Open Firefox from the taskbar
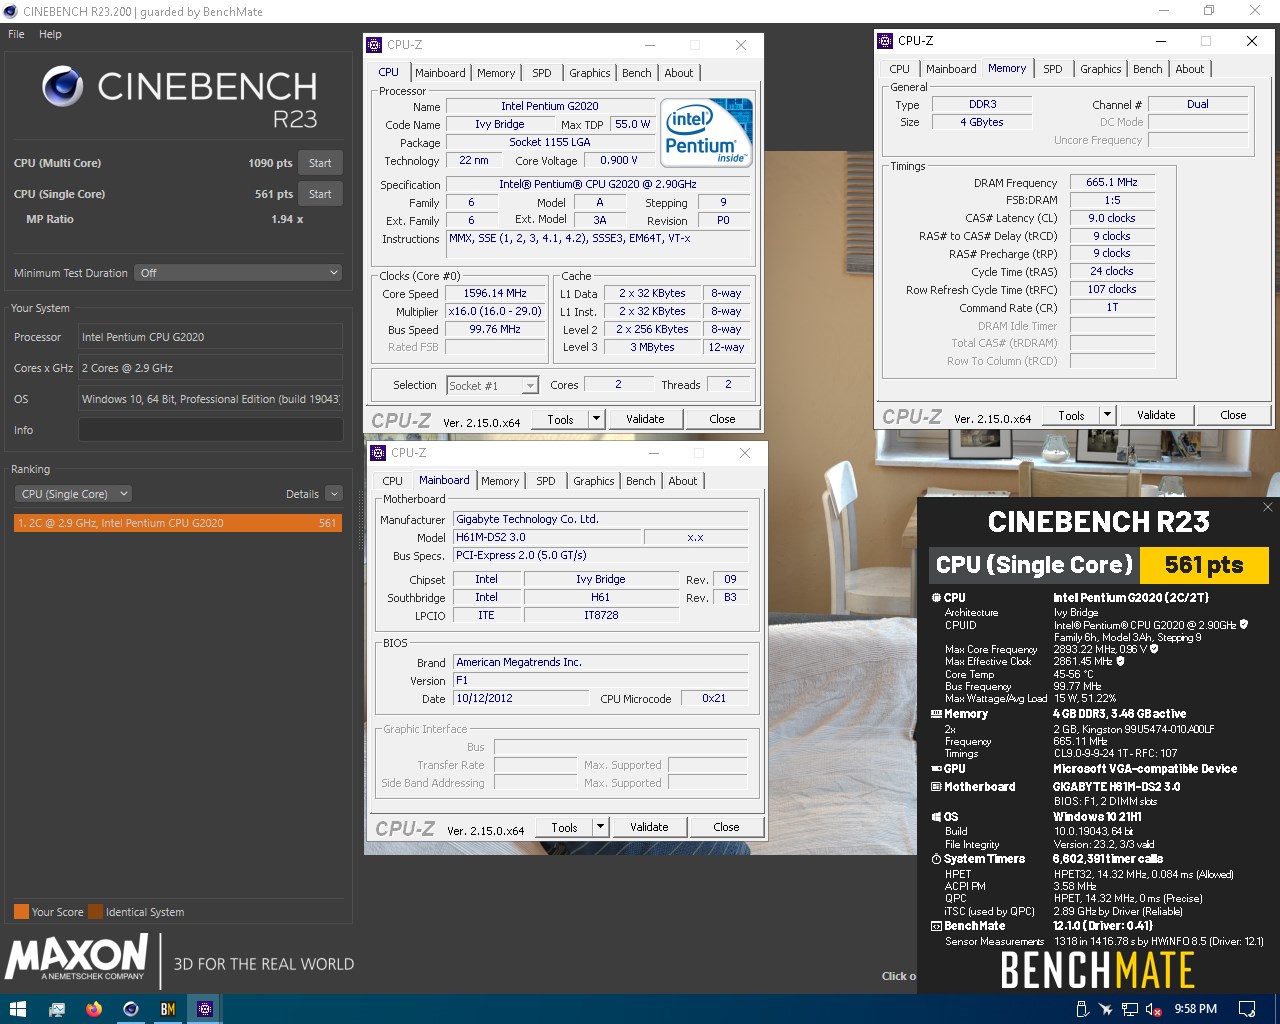Screen dimensions: 1280x1024 pos(94,1009)
